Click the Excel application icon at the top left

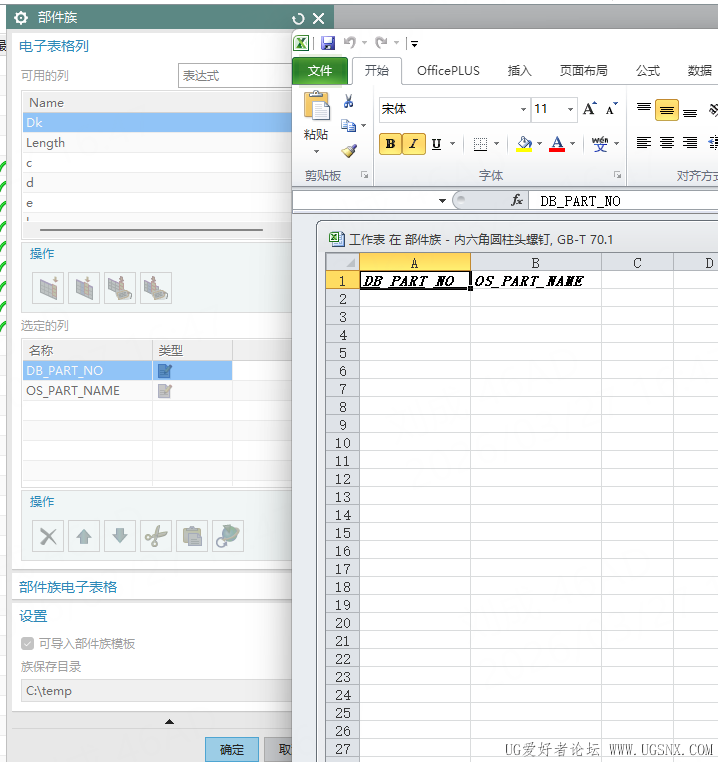(x=301, y=43)
